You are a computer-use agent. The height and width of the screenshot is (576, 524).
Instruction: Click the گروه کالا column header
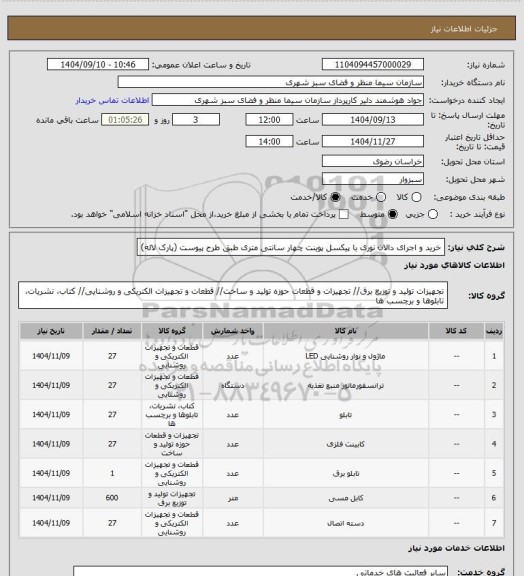[172, 331]
